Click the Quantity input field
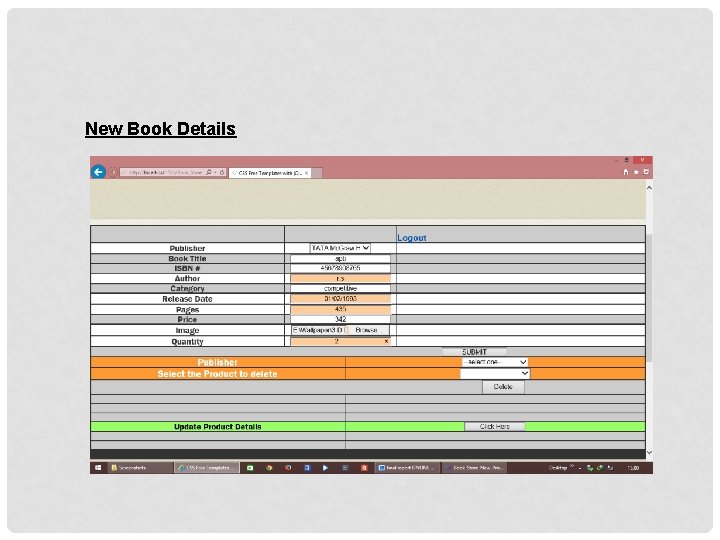 tap(340, 341)
